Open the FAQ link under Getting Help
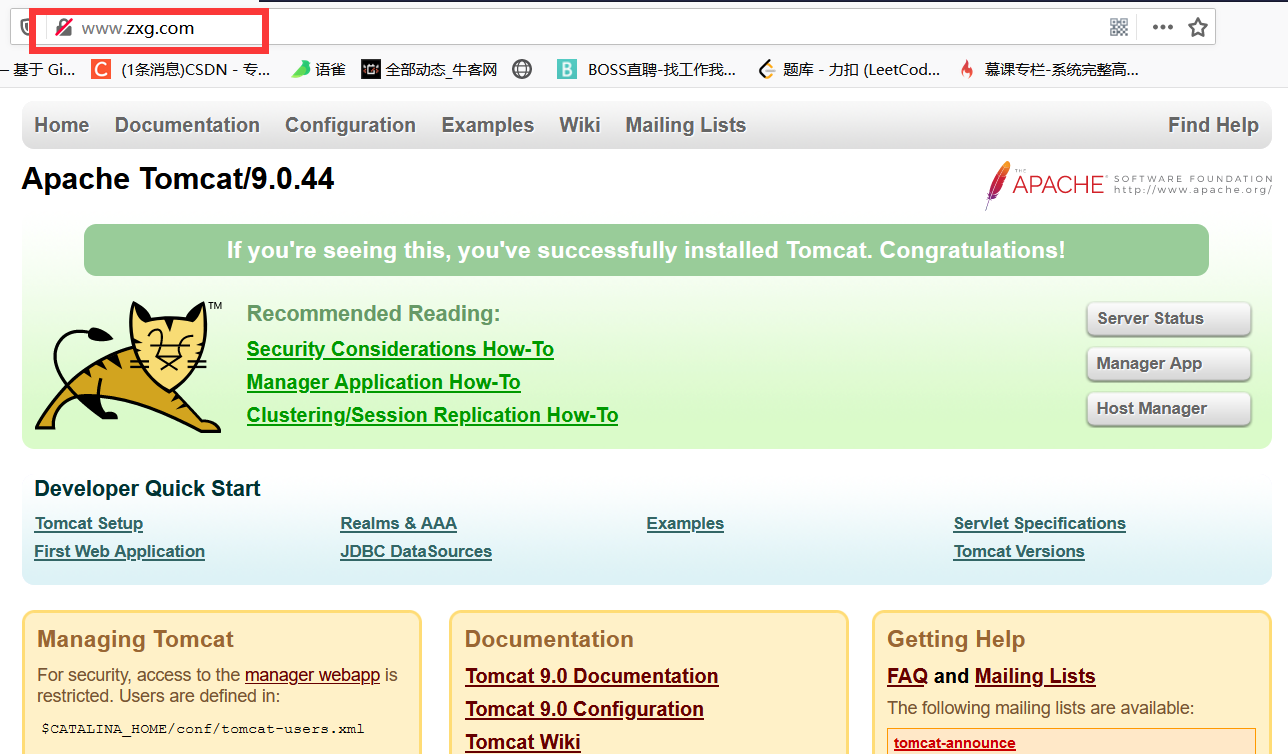The height and width of the screenshot is (754, 1288). [x=907, y=676]
